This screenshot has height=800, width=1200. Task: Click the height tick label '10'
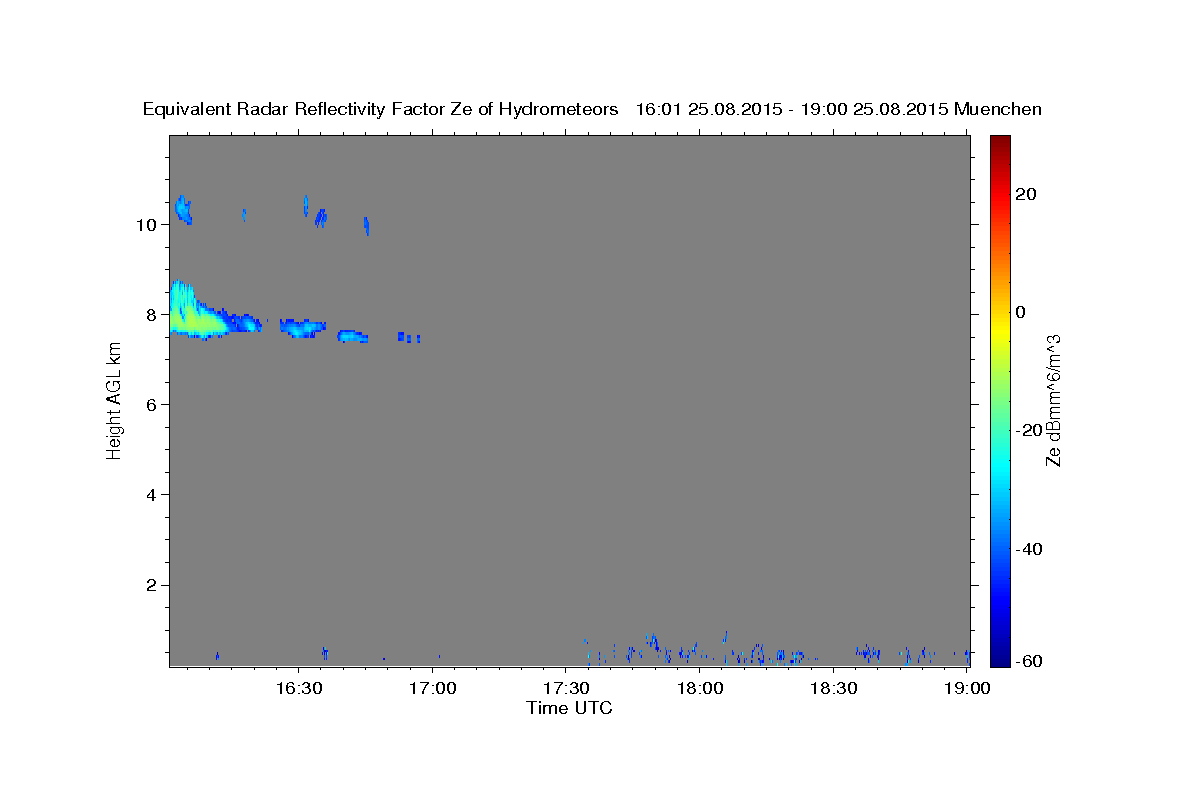(145, 224)
